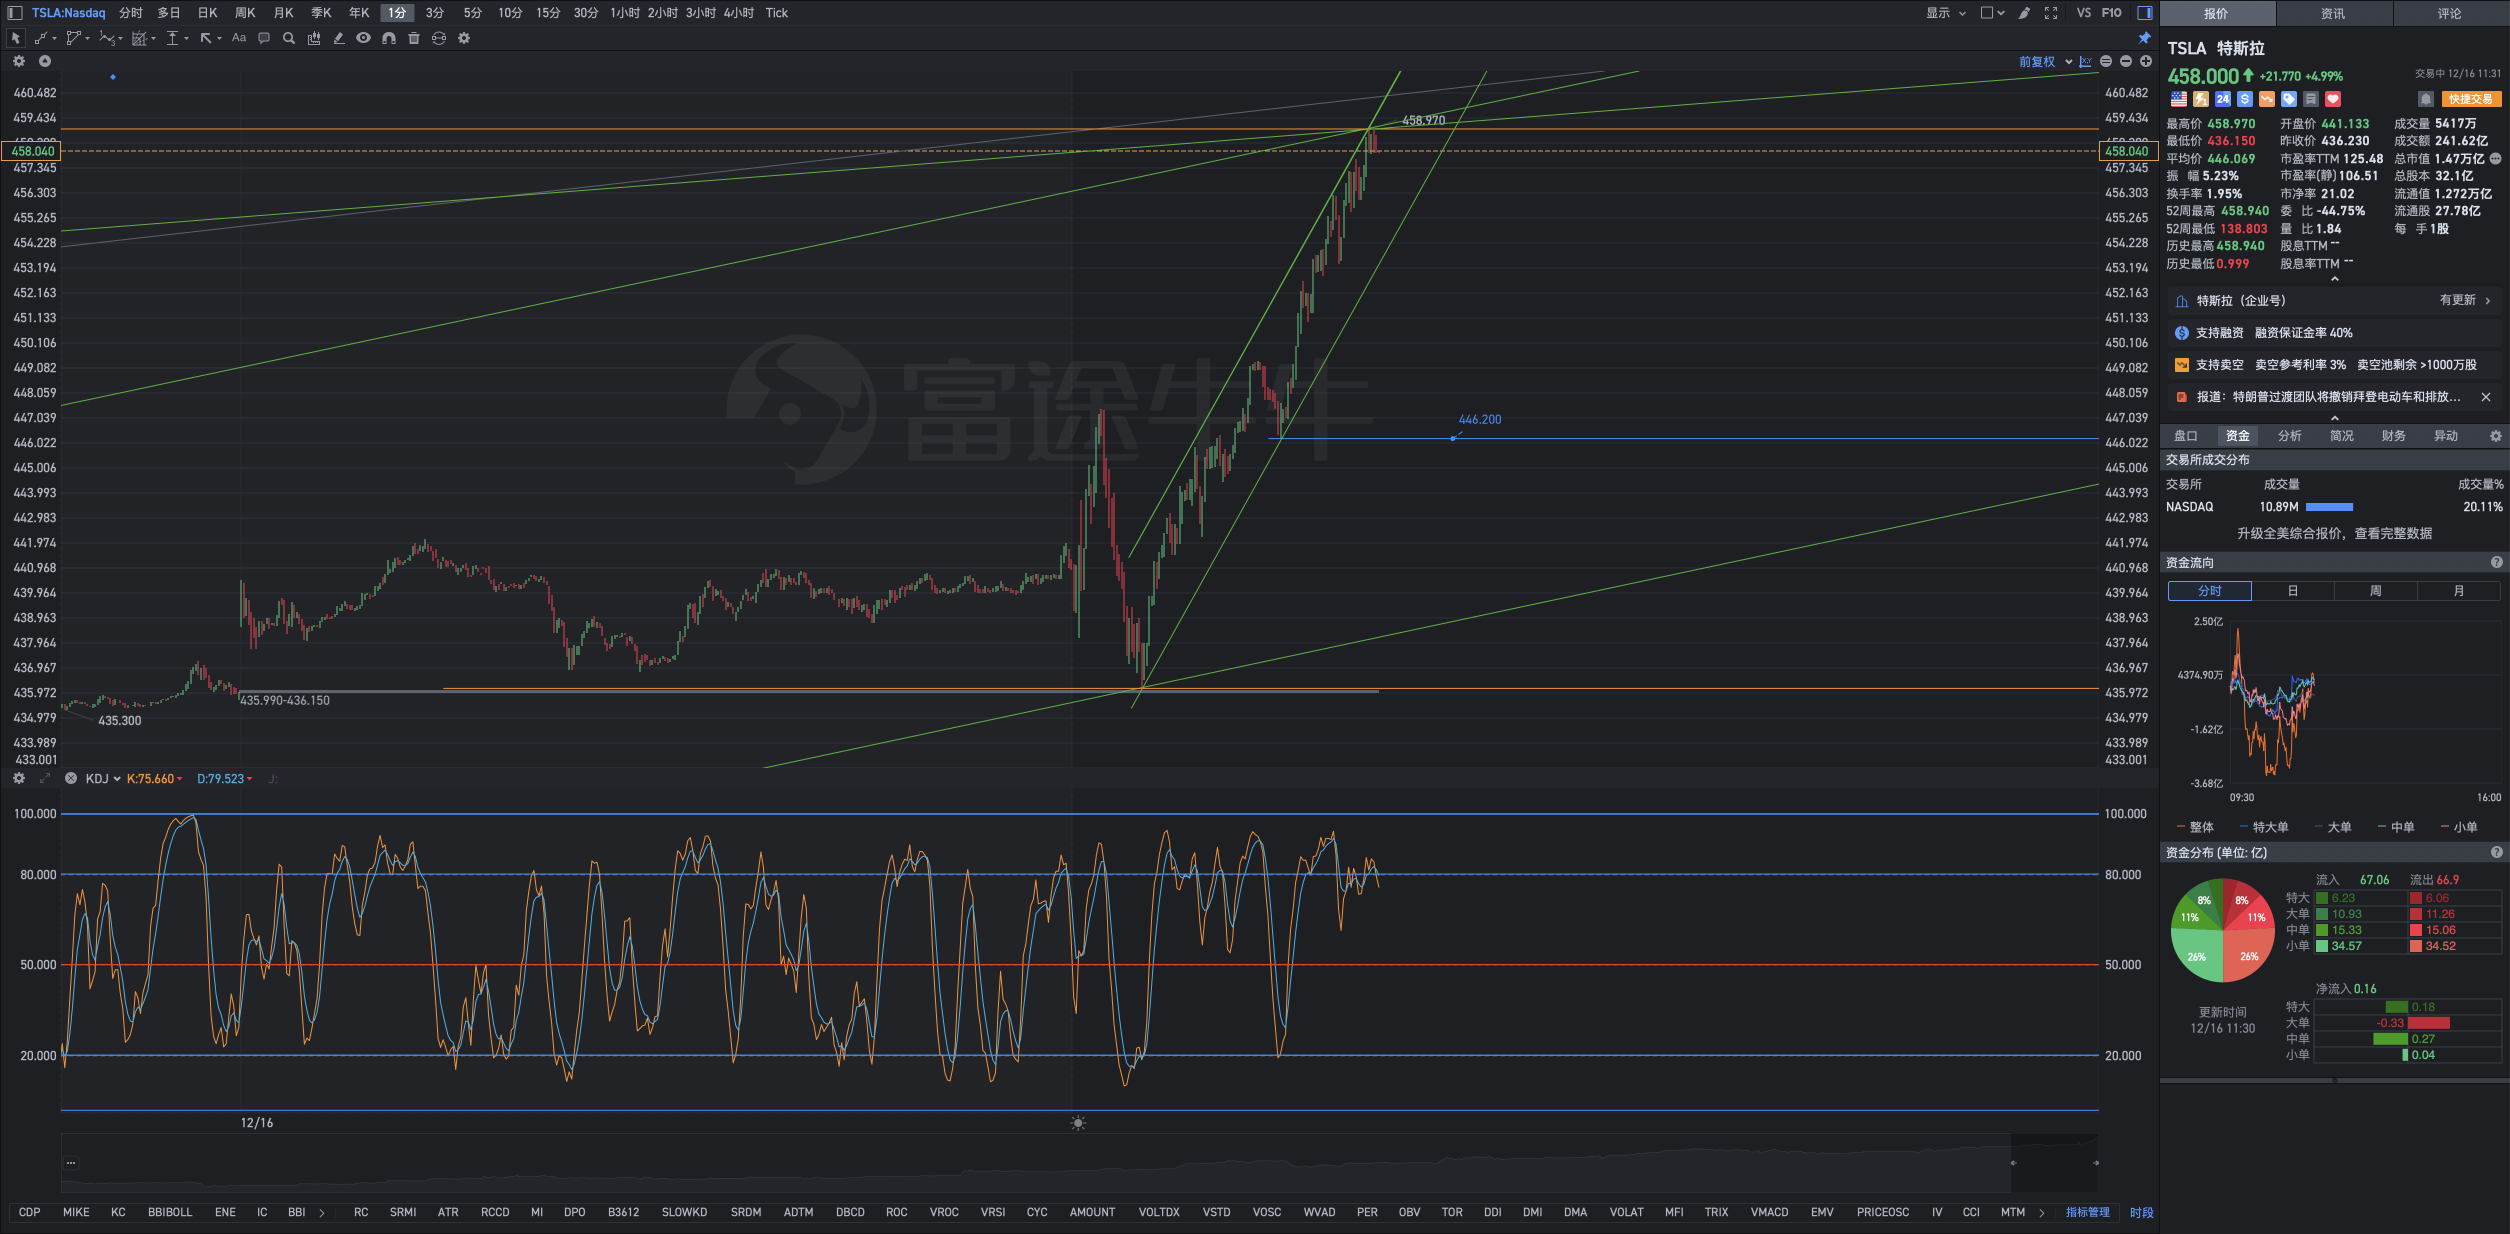The height and width of the screenshot is (1234, 2510).
Task: Open the 资讯 news tab
Action: point(2333,13)
